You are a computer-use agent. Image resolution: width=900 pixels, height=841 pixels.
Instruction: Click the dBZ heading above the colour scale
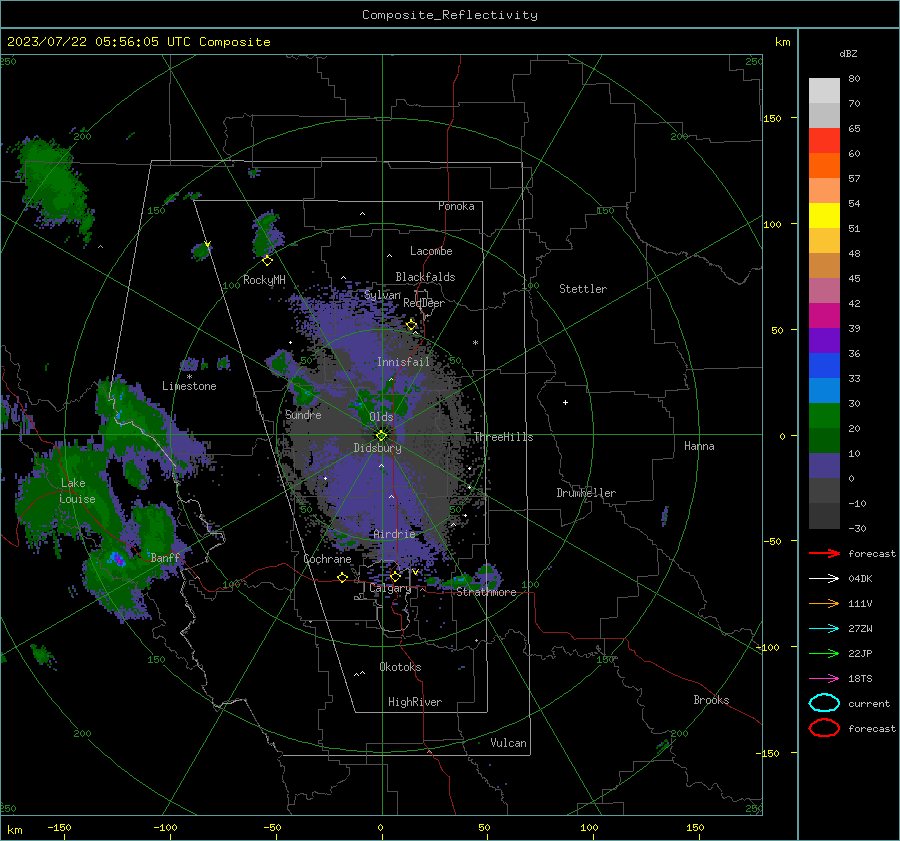(848, 53)
